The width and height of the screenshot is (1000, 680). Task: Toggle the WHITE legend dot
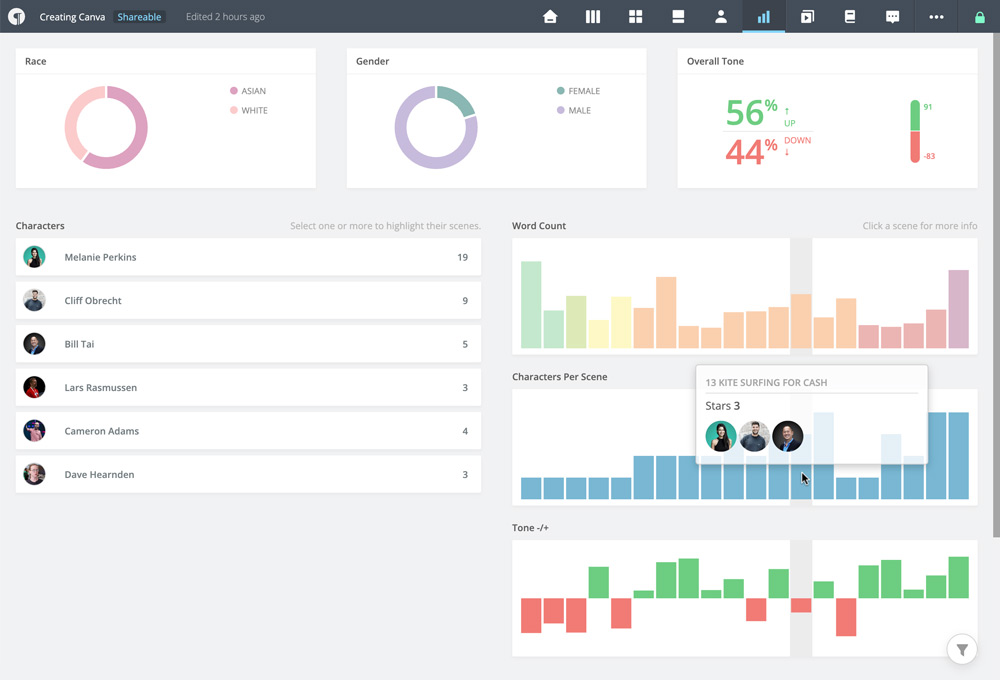click(x=233, y=110)
